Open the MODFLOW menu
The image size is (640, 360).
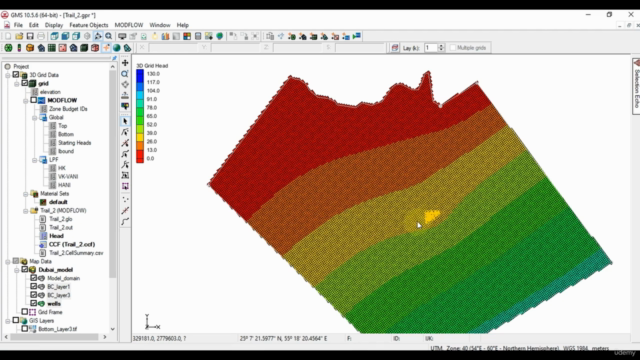(129, 25)
